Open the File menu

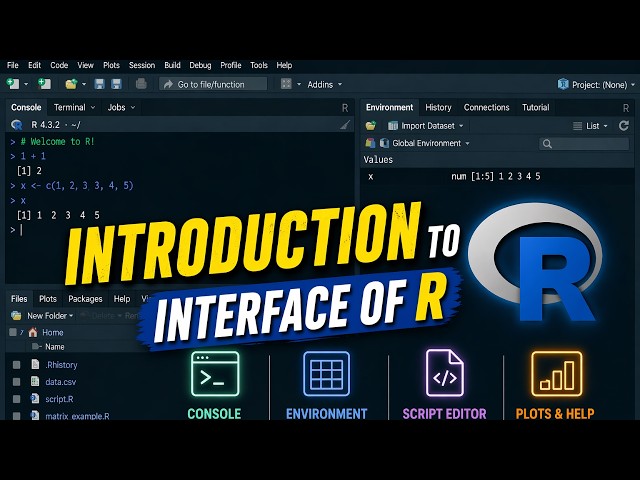[13, 65]
